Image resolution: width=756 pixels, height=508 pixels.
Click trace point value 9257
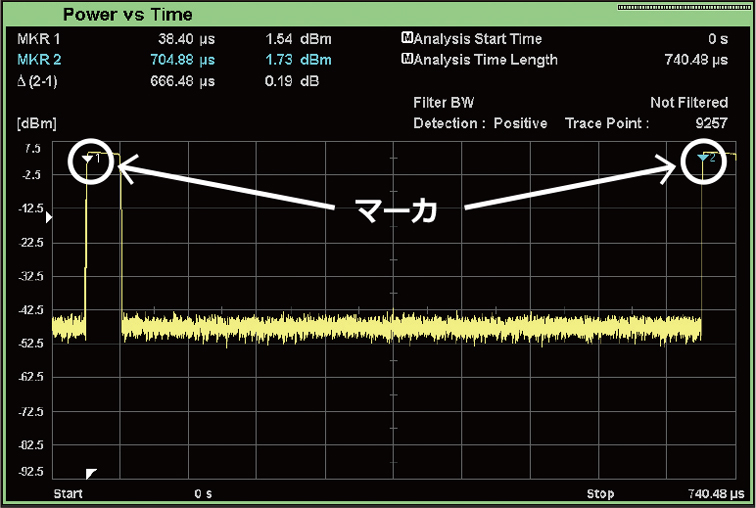click(711, 123)
